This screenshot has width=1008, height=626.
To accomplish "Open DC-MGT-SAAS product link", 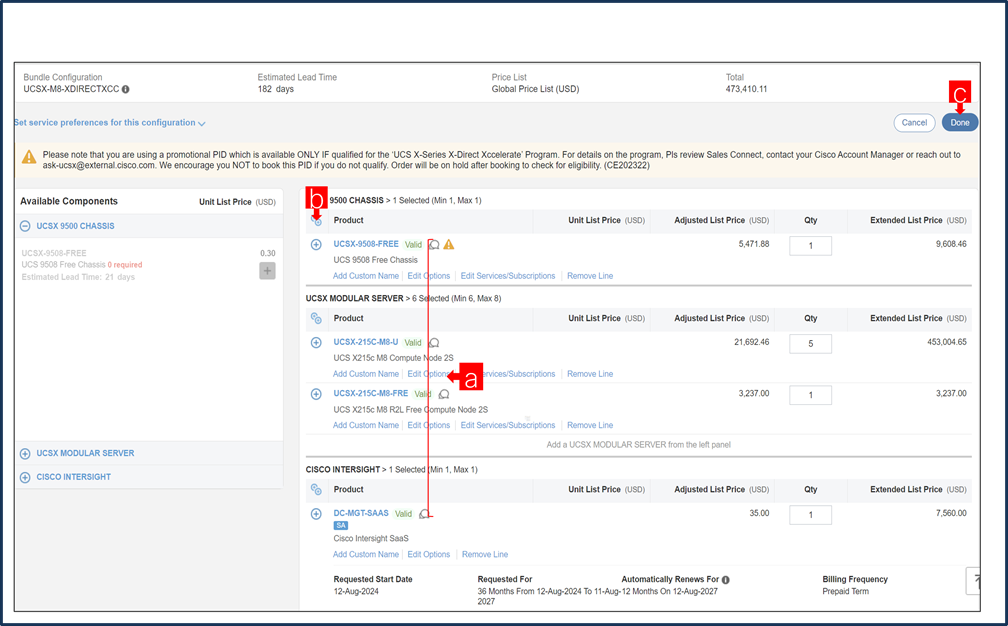I will 361,514.
